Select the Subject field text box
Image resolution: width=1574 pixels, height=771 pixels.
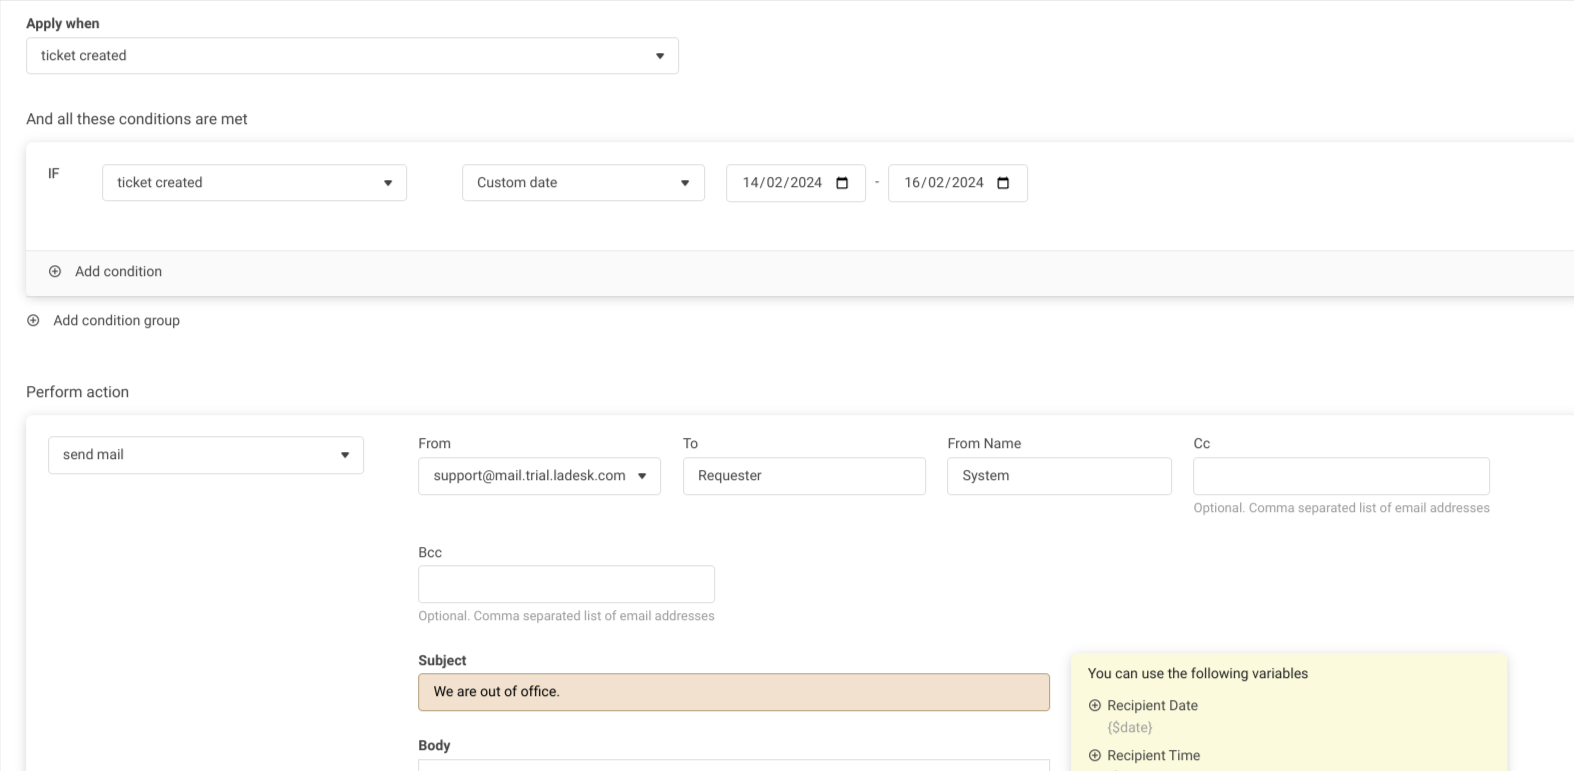733,692
